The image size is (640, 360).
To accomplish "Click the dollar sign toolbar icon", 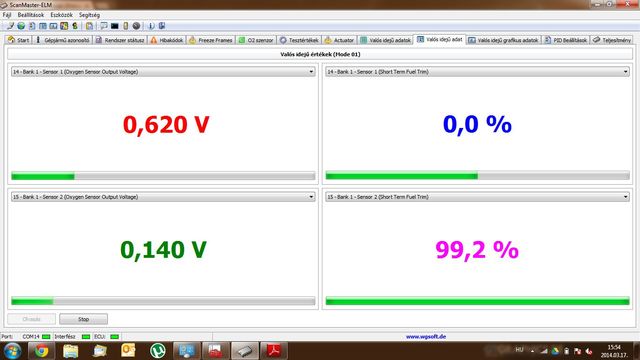I will click(75, 26).
